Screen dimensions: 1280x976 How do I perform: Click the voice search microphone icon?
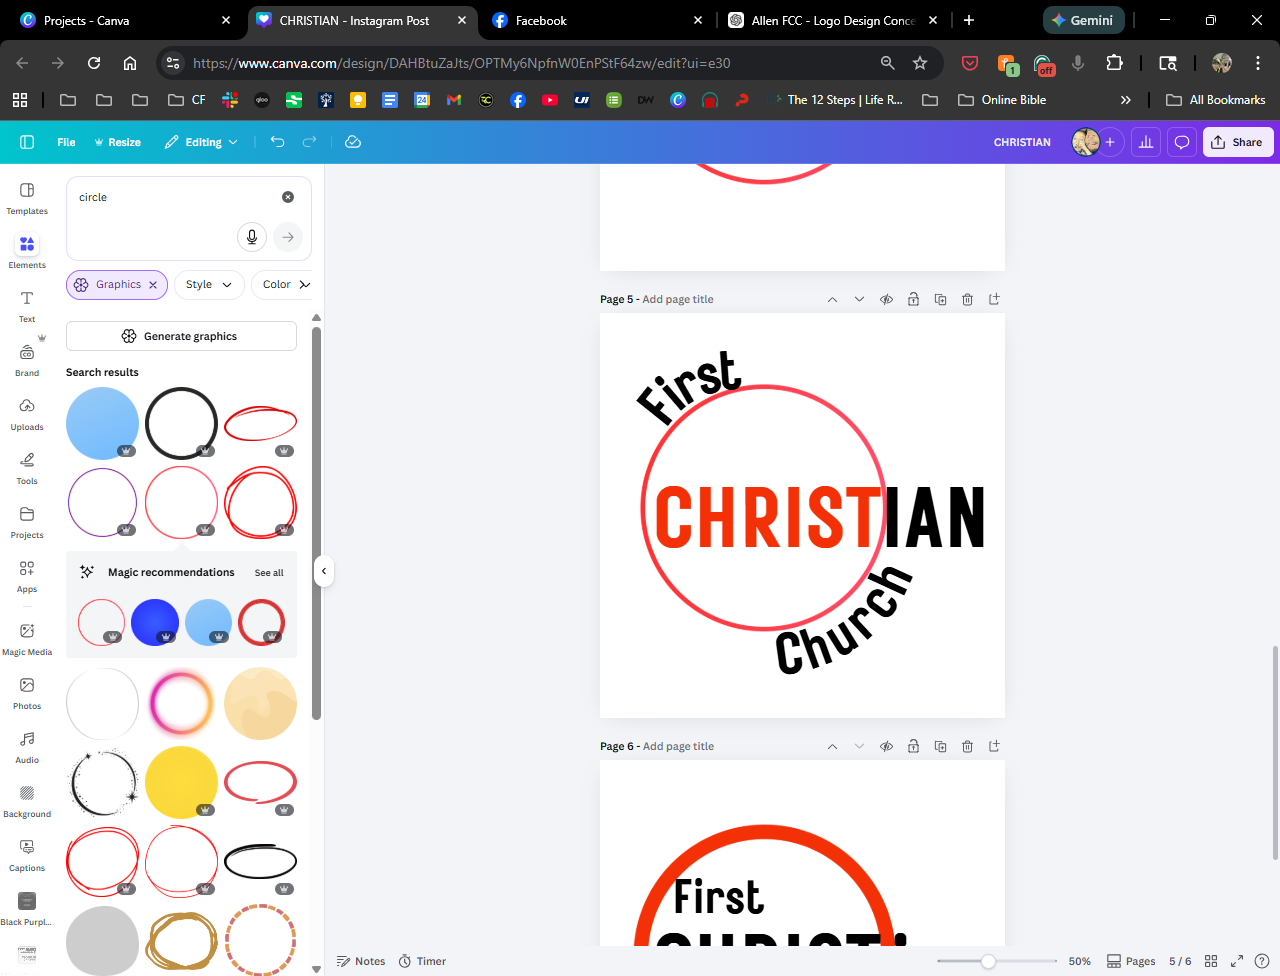pyautogui.click(x=252, y=237)
